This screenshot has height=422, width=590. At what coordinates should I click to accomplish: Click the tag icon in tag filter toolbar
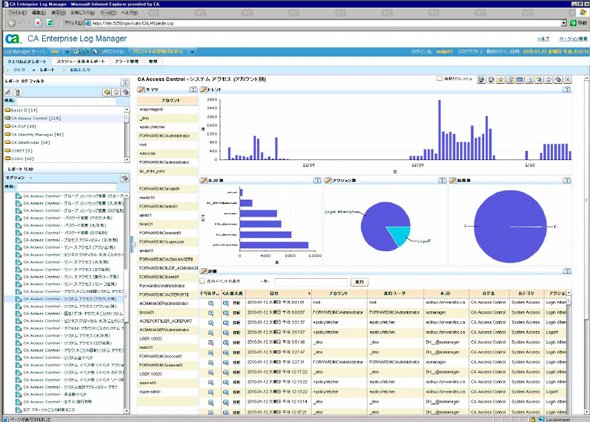tap(125, 92)
